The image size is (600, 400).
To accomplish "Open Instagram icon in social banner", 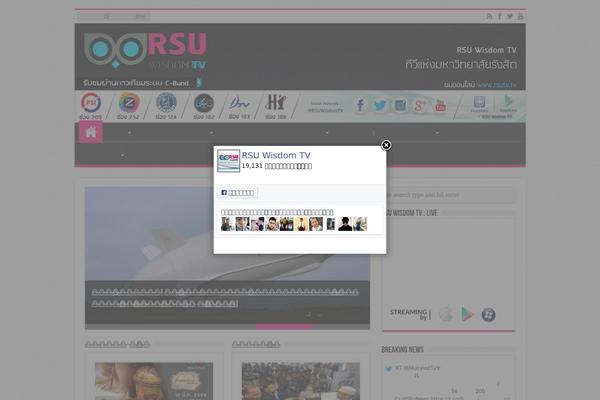I will (x=400, y=105).
